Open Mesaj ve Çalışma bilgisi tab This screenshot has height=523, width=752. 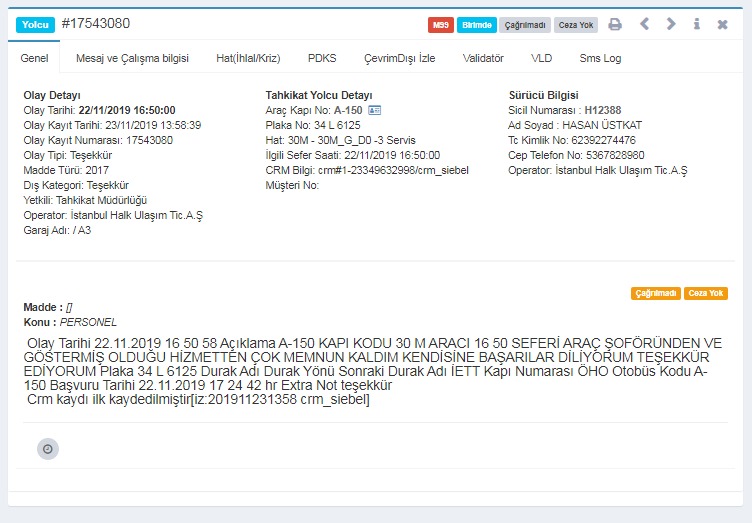click(132, 58)
